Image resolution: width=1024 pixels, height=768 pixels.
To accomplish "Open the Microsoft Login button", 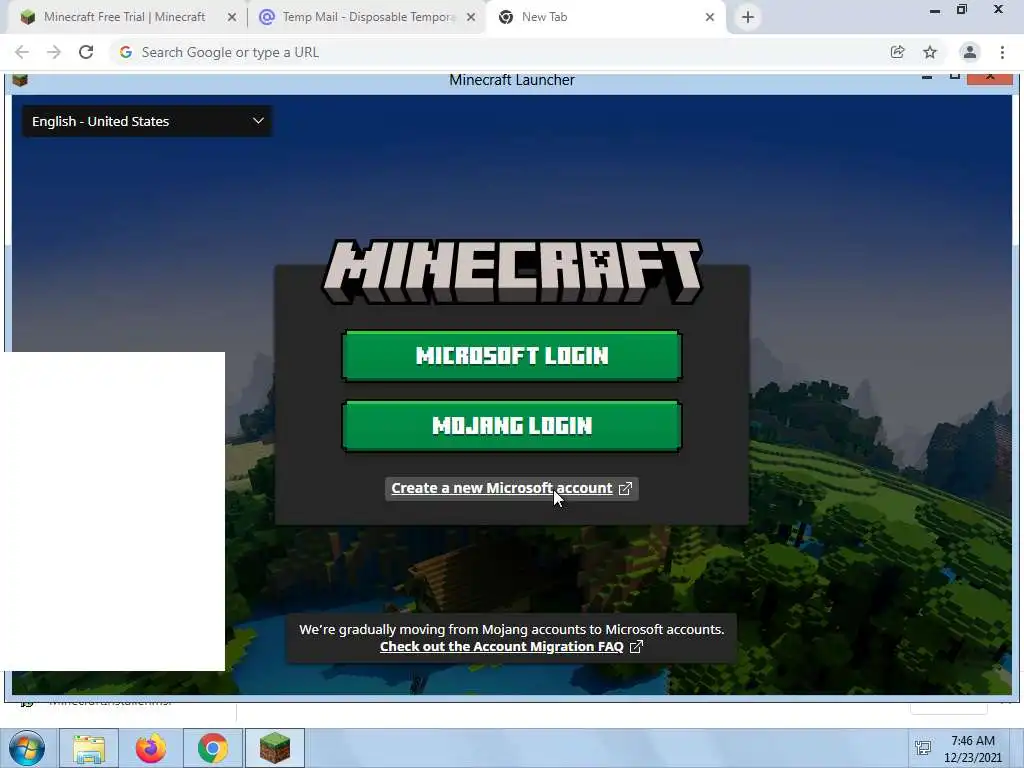I will click(511, 355).
